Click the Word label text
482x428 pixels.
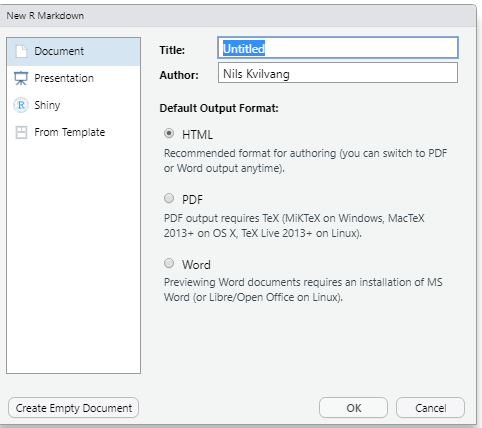point(196,265)
